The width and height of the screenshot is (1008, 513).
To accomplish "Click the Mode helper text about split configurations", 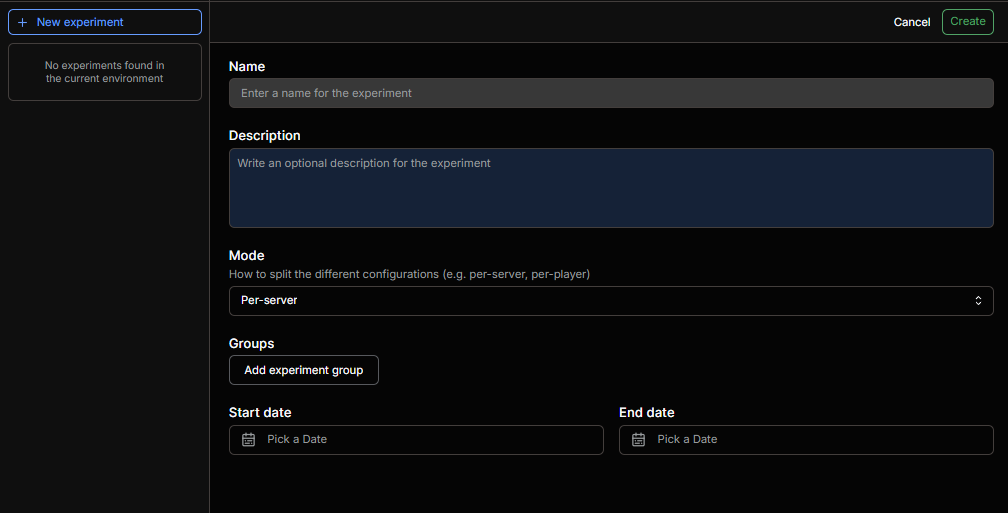I will (410, 274).
